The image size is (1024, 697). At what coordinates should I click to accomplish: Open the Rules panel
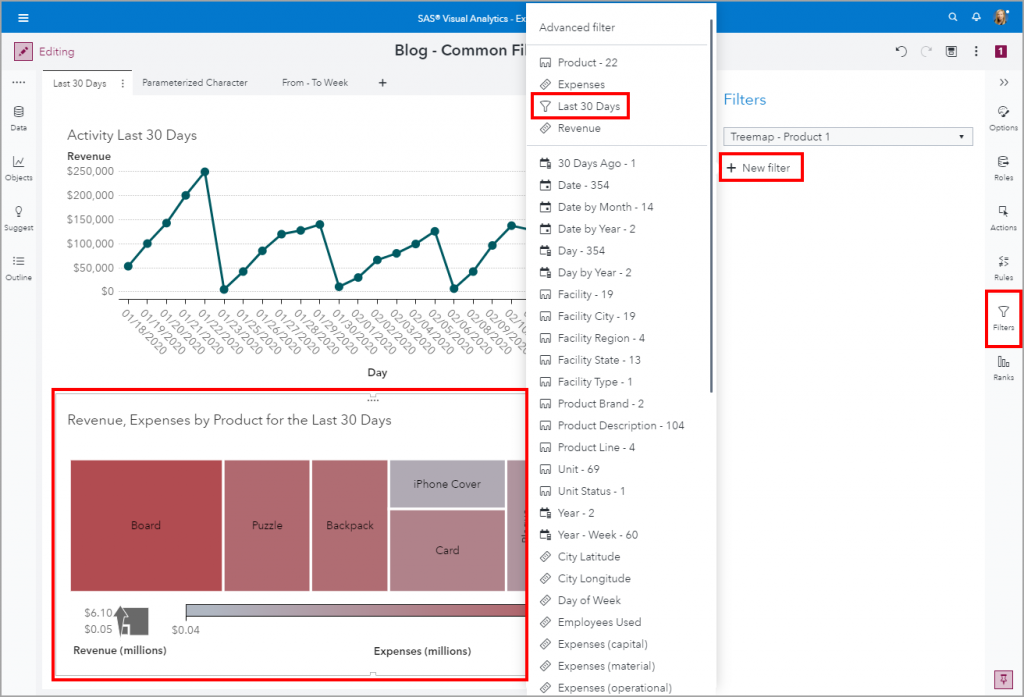(1003, 267)
